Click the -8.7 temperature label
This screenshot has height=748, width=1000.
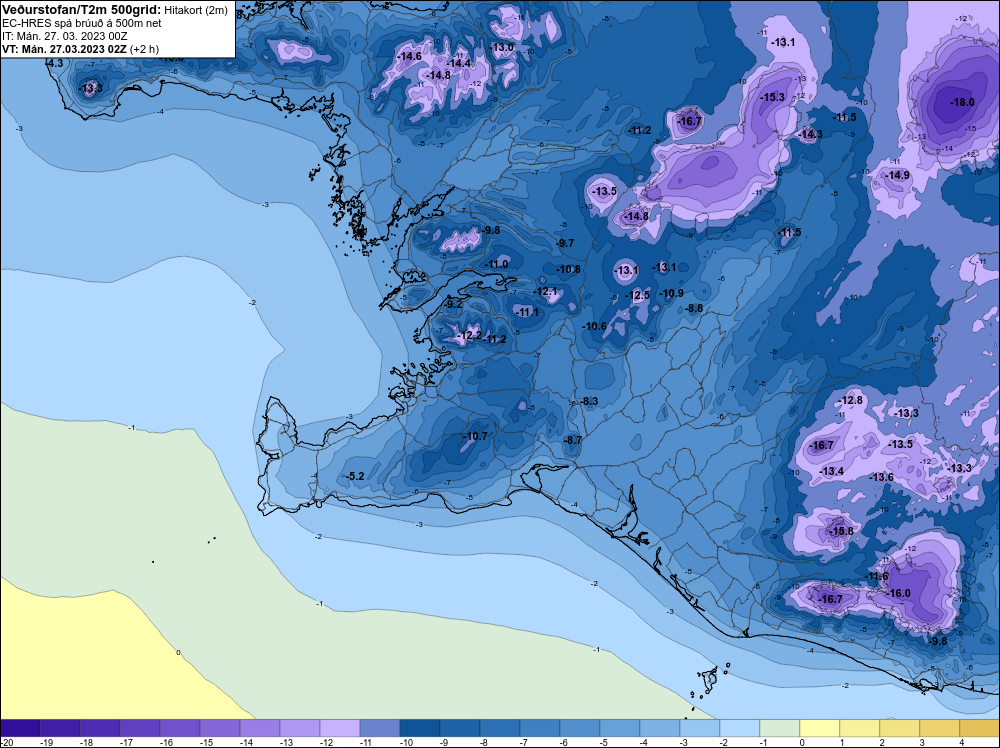pyautogui.click(x=573, y=440)
